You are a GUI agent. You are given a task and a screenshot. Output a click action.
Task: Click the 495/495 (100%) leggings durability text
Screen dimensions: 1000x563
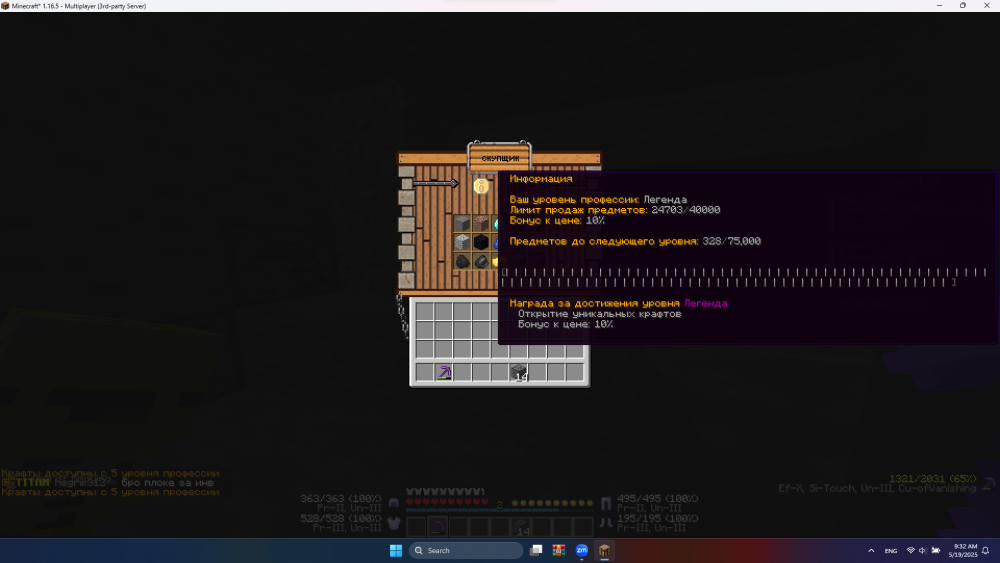tap(658, 499)
